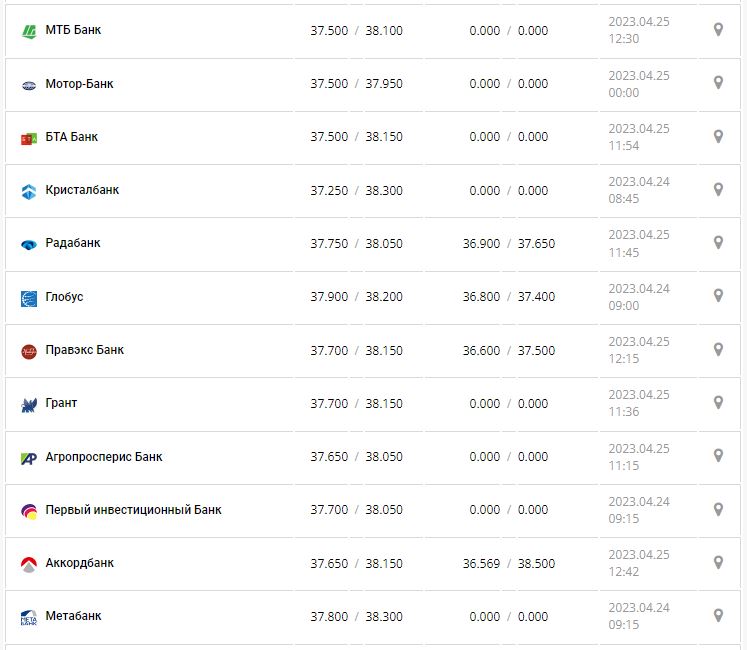
Task: Go to Первый инвестиционный Банк page
Action: click(x=133, y=510)
